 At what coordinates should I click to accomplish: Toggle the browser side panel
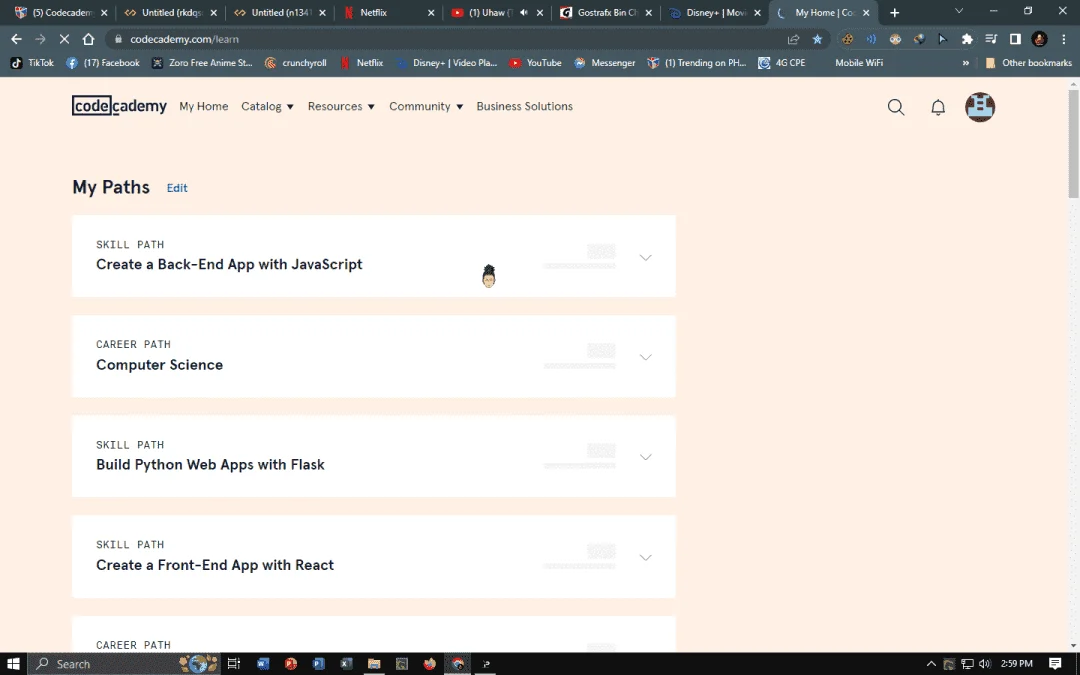click(x=1015, y=39)
